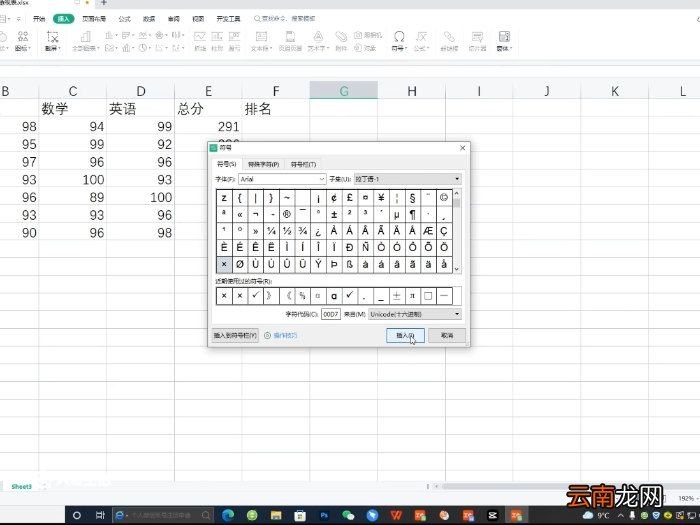Click the symbol grid scroll down arrow
This screenshot has height=525, width=700.
pyautogui.click(x=456, y=269)
